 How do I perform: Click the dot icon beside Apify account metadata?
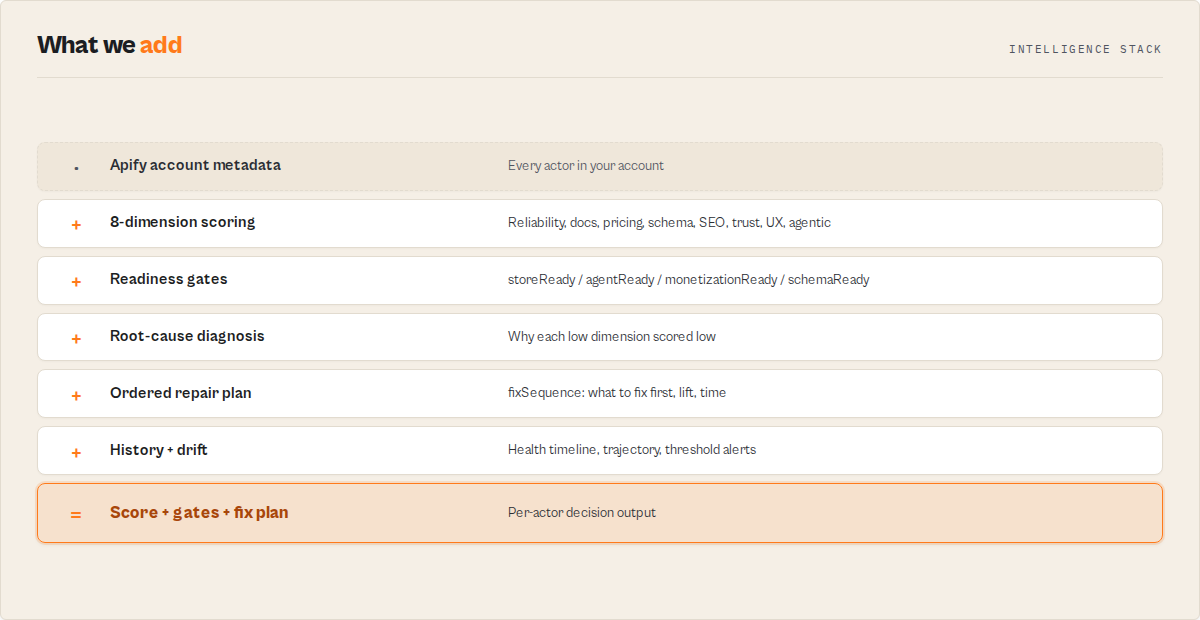pos(76,168)
